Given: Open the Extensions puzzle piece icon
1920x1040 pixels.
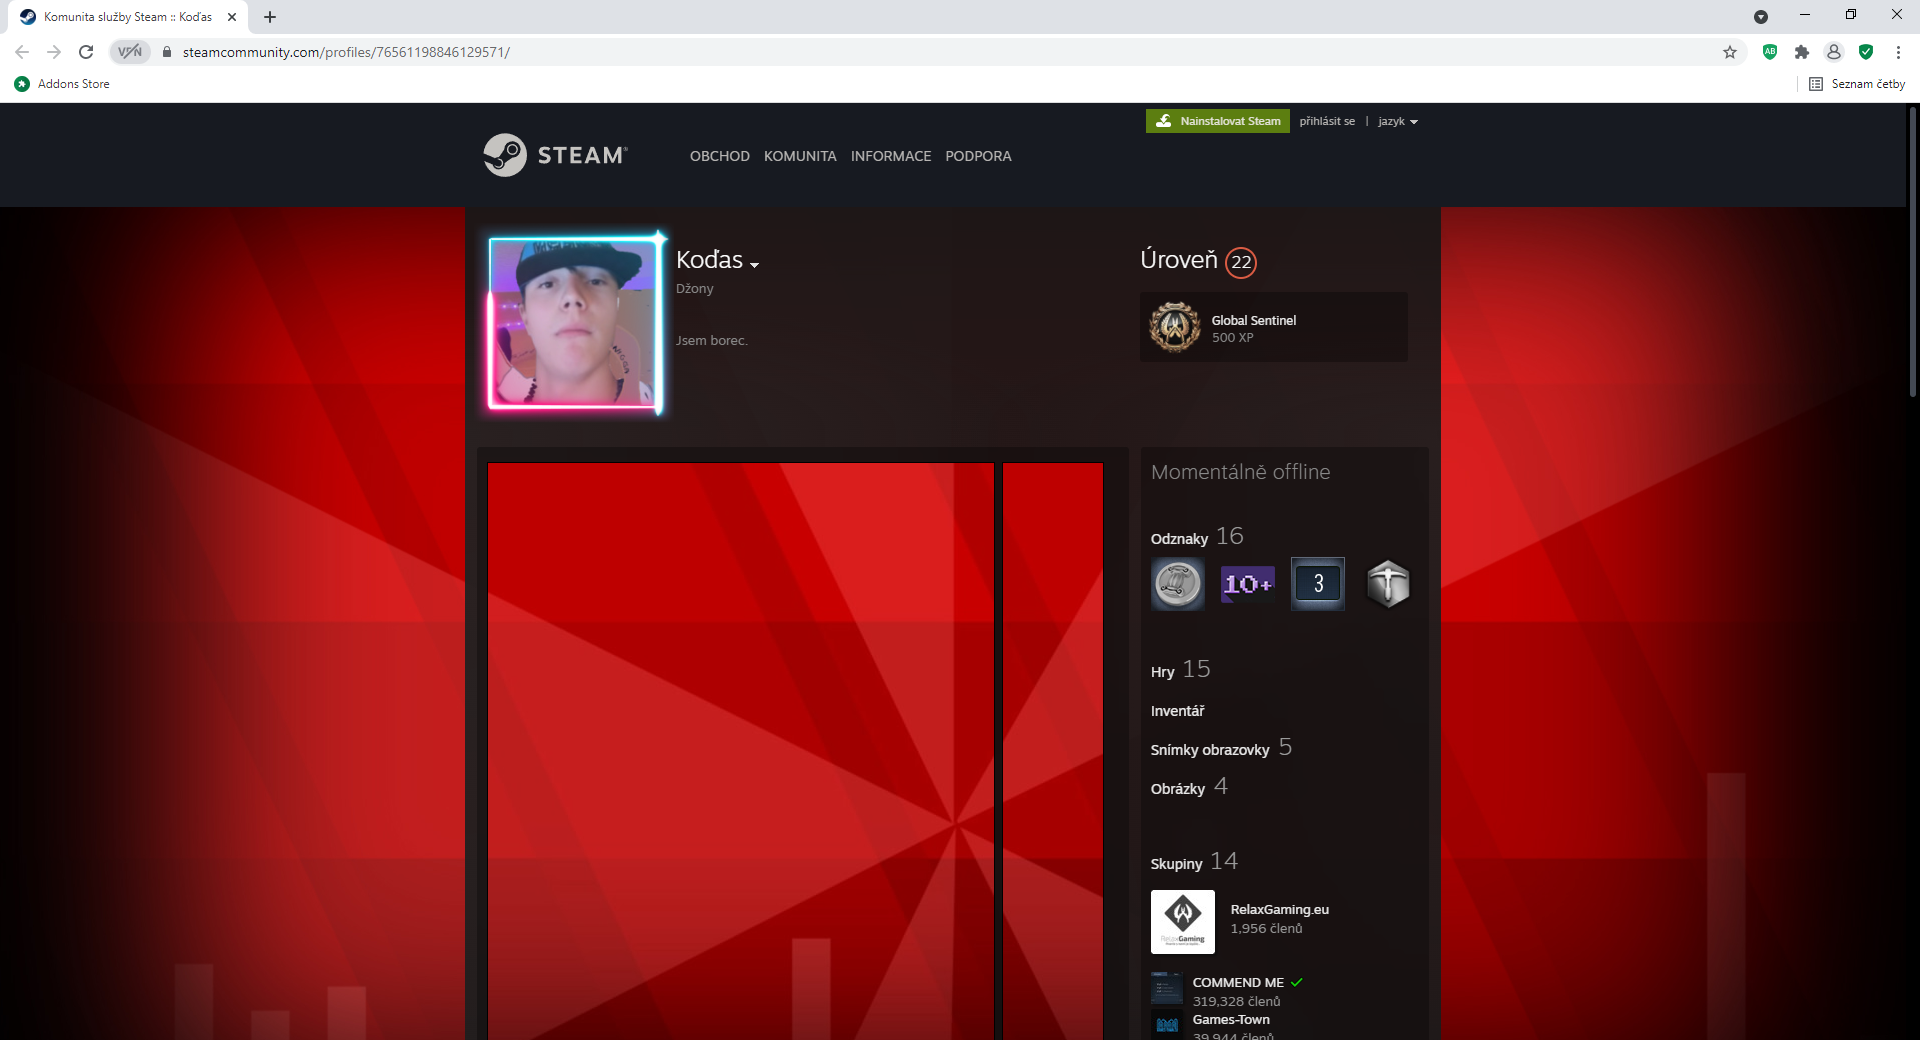Looking at the screenshot, I should pos(1802,52).
